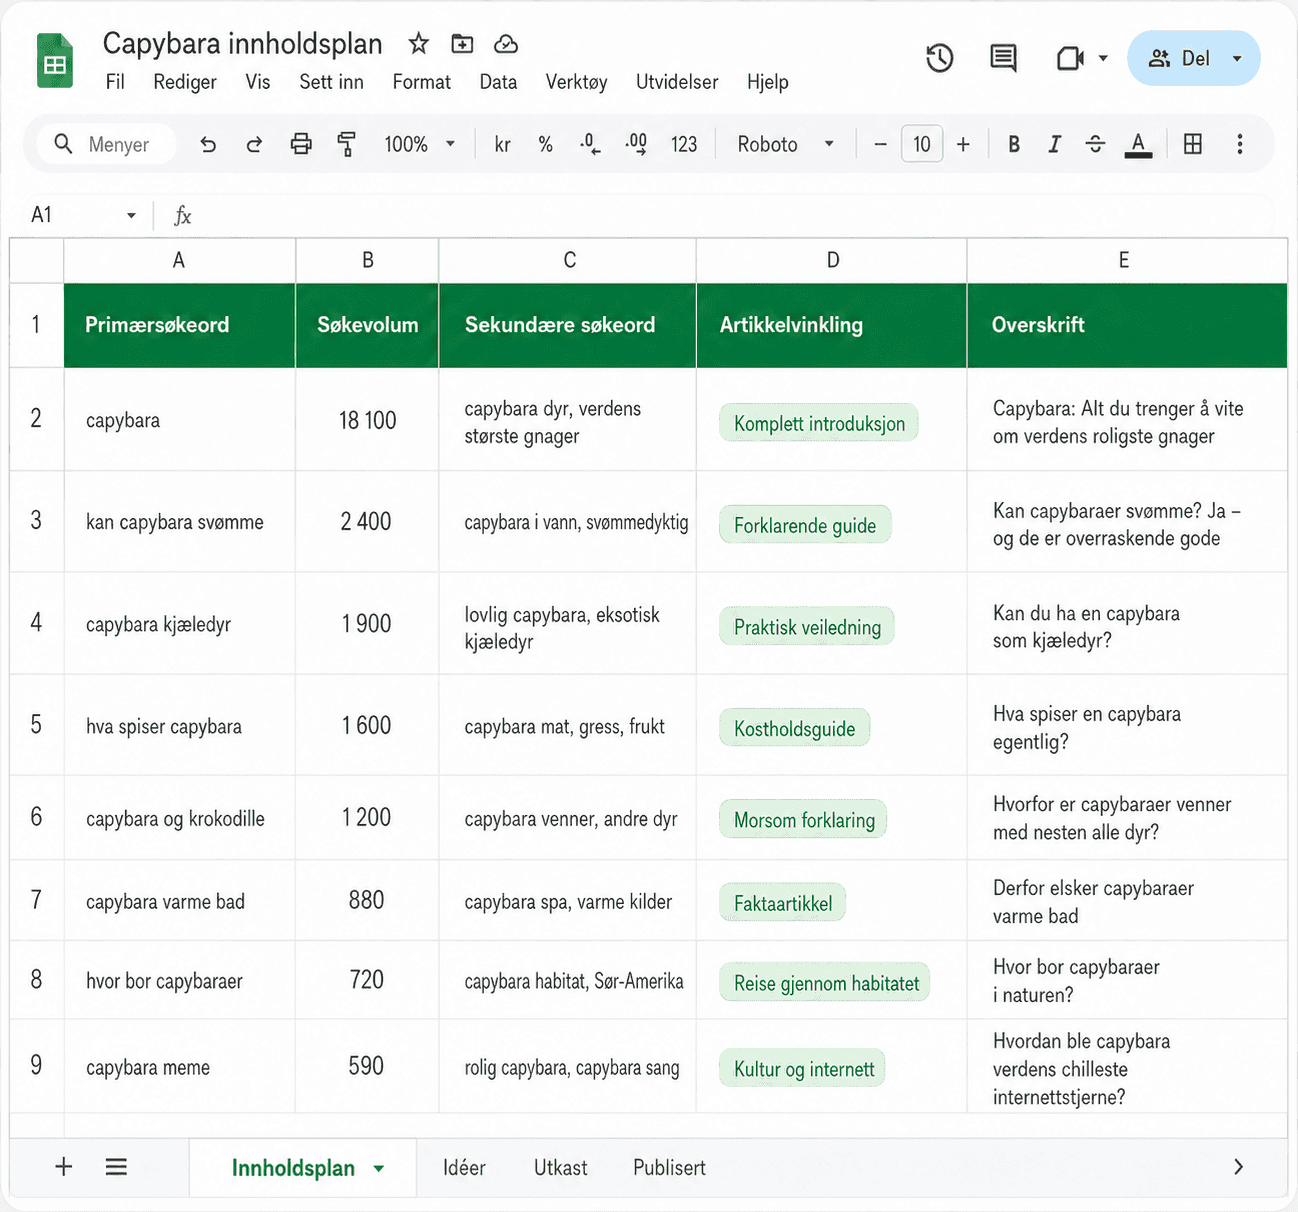Decrease font size with minus
This screenshot has width=1298, height=1212.
(880, 144)
